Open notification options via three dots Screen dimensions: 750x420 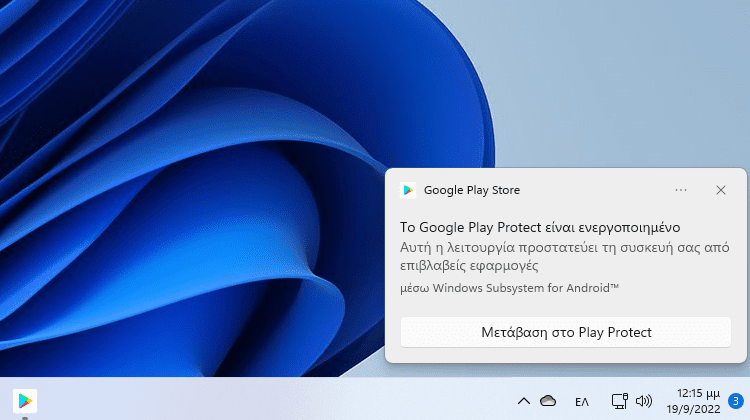(681, 190)
